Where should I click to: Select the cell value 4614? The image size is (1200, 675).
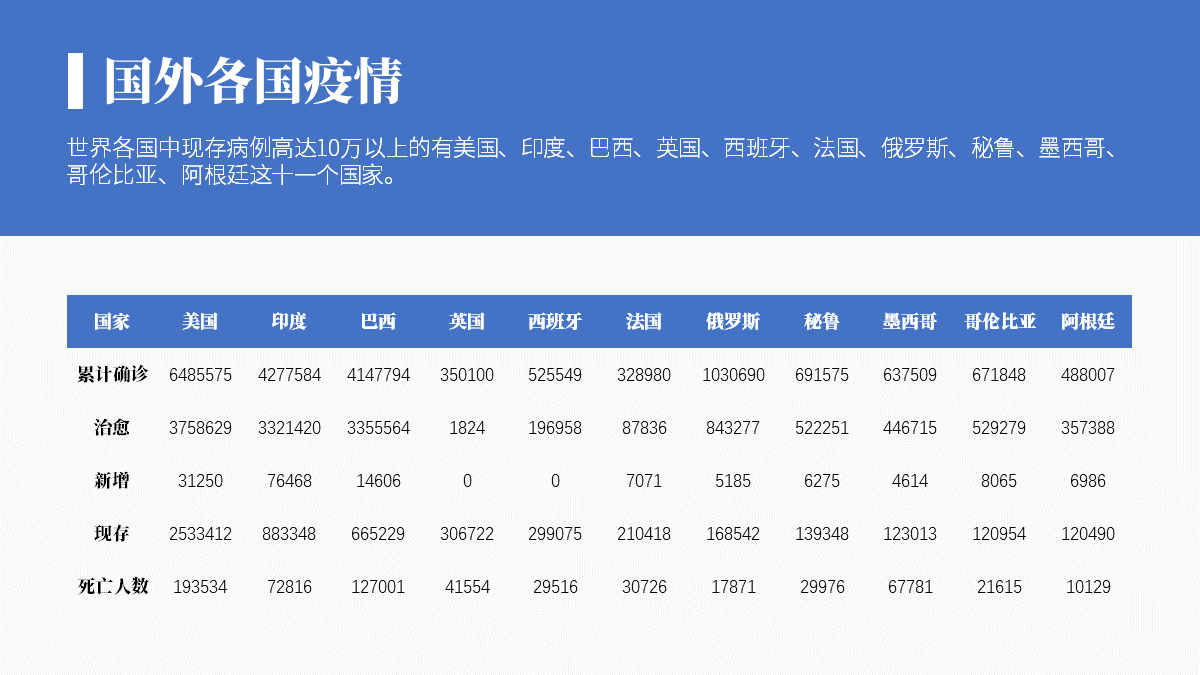click(x=910, y=481)
